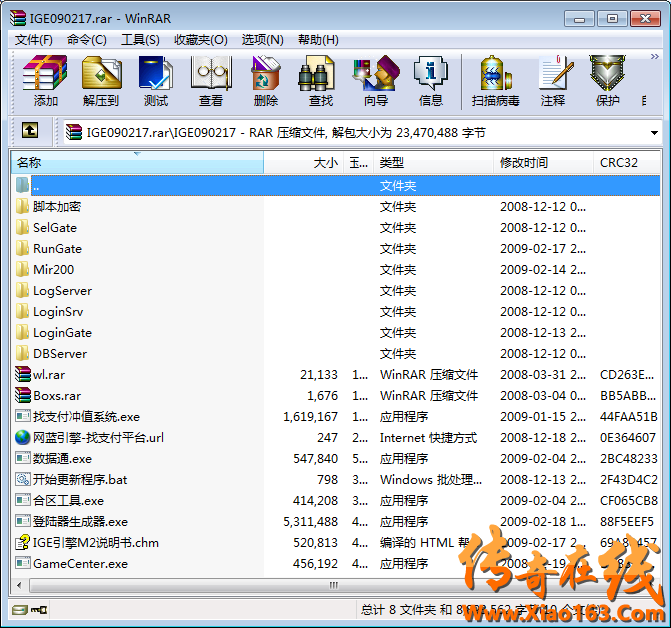671x628 pixels.
Task: Select the RunGate folder
Action: [57, 249]
